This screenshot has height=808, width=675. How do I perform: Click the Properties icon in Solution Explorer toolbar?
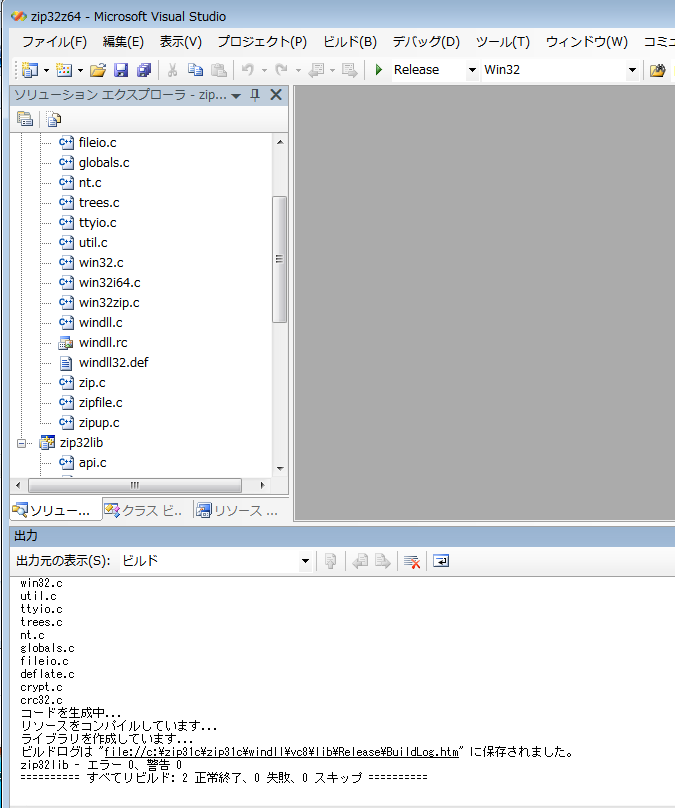pyautogui.click(x=25, y=119)
